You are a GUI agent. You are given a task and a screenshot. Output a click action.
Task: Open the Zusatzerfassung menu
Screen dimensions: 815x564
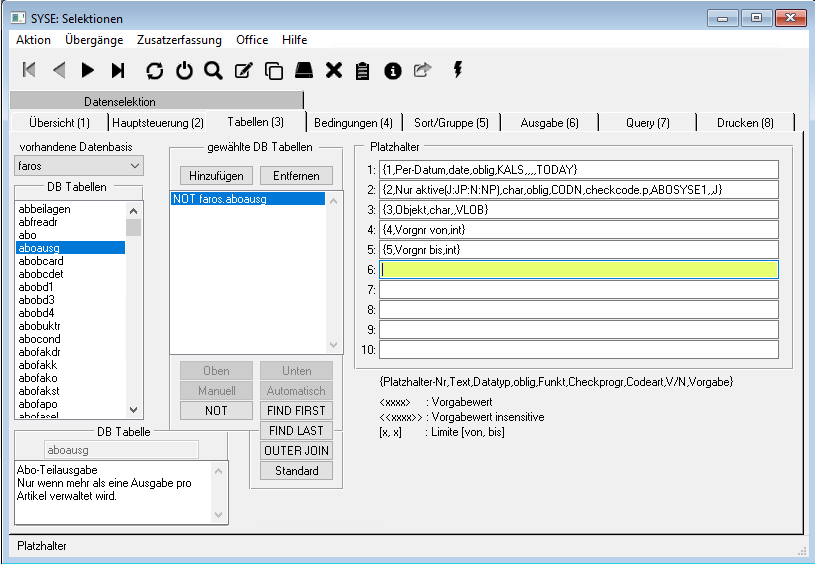coord(180,40)
